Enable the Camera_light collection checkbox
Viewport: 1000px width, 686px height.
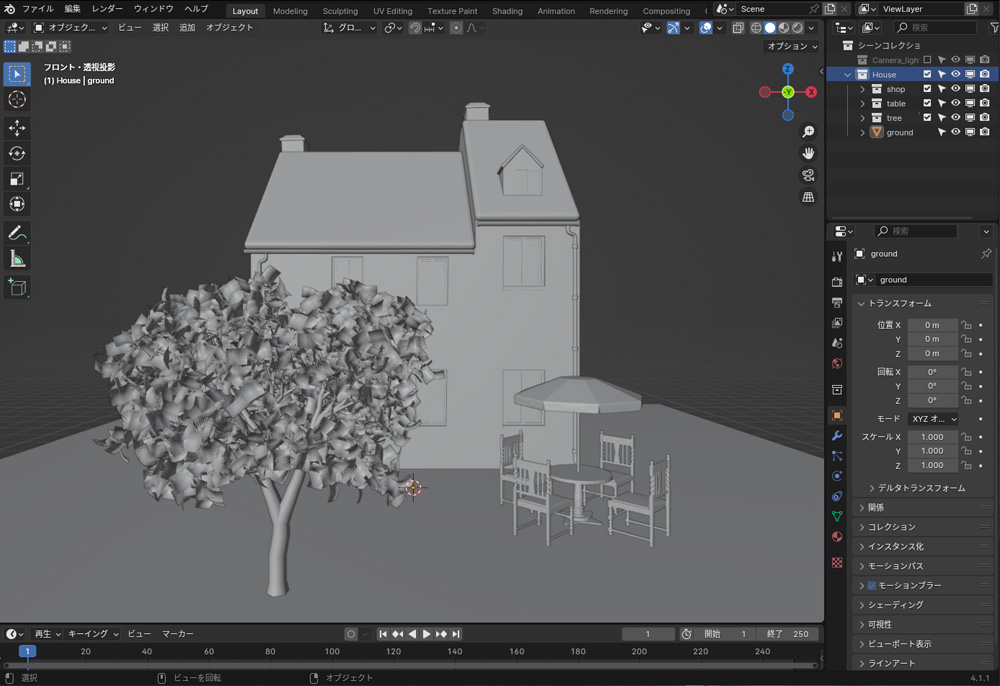pos(927,60)
